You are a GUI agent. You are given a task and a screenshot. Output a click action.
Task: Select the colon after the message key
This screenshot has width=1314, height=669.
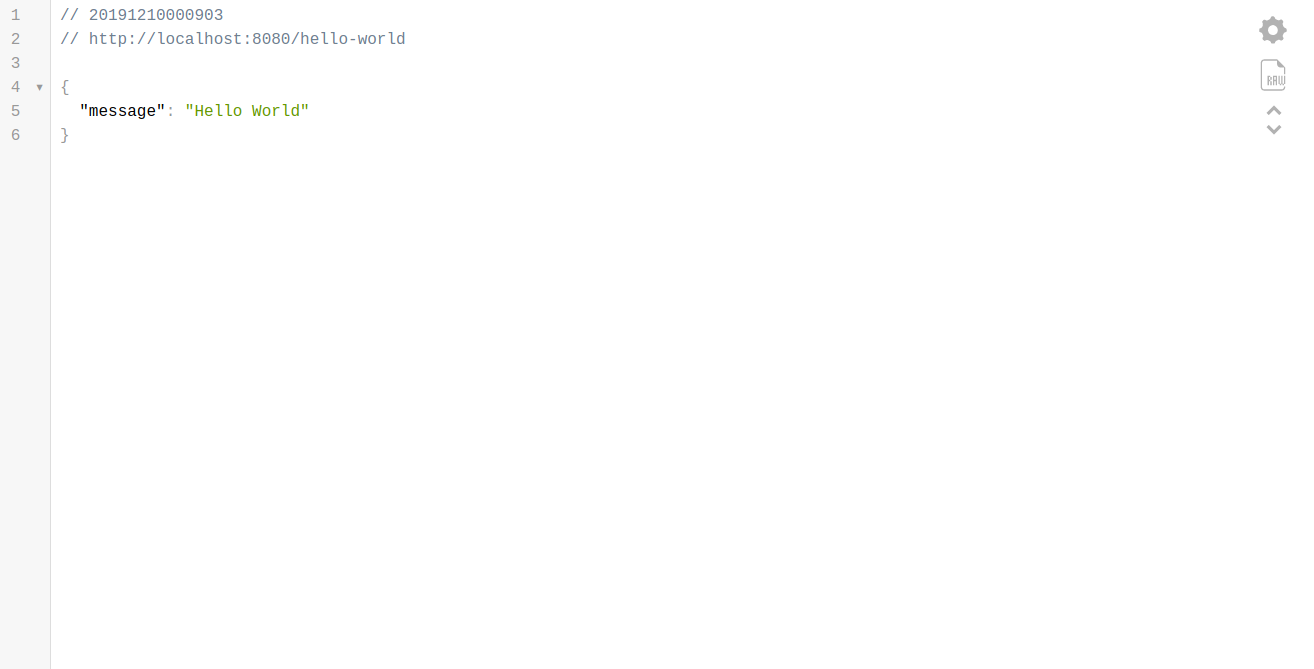(x=170, y=111)
